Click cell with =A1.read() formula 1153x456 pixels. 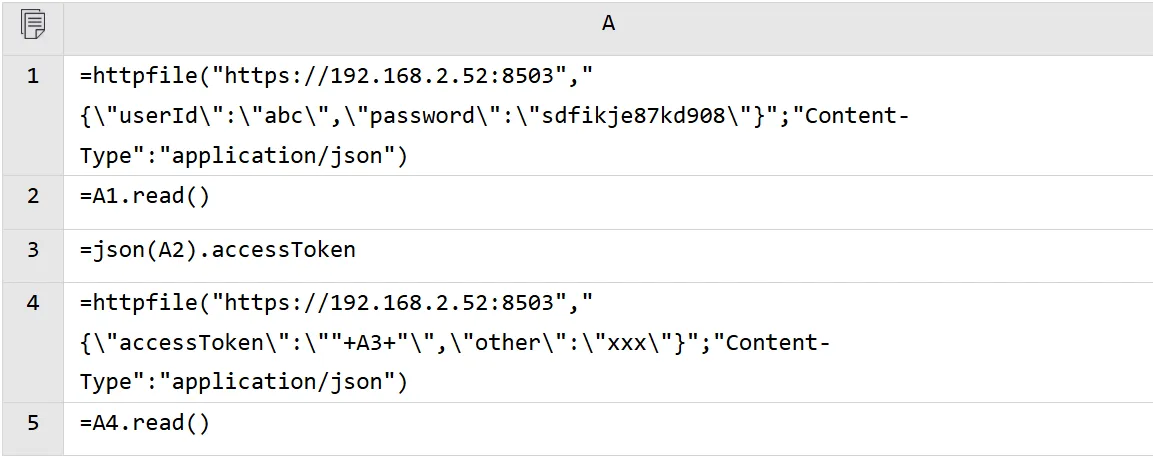tap(608, 202)
